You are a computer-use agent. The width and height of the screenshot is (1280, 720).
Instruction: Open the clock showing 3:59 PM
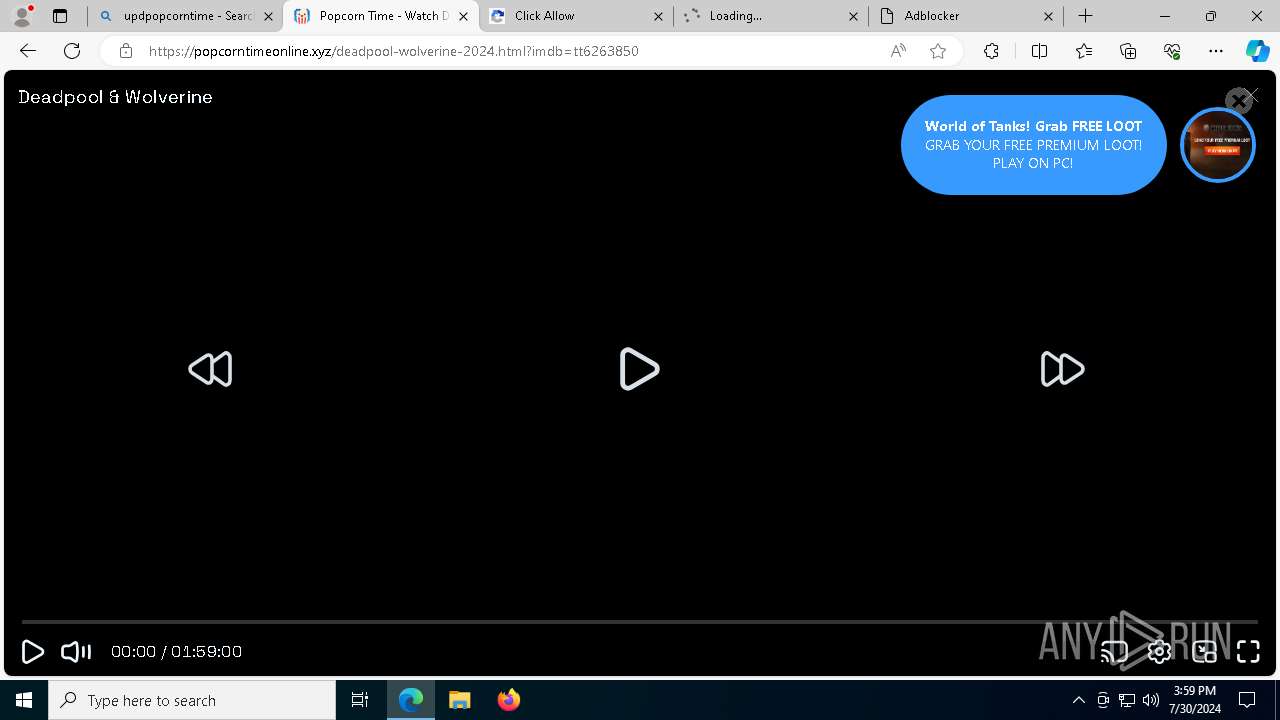click(1194, 700)
